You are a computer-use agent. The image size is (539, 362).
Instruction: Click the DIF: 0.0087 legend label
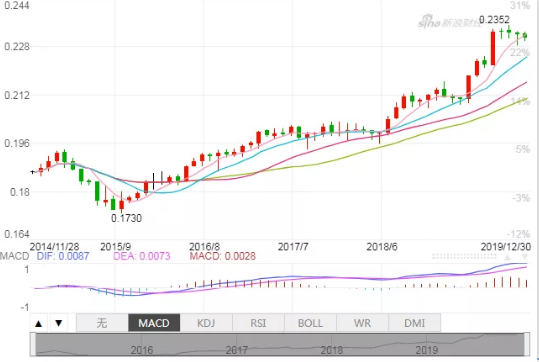click(x=63, y=256)
